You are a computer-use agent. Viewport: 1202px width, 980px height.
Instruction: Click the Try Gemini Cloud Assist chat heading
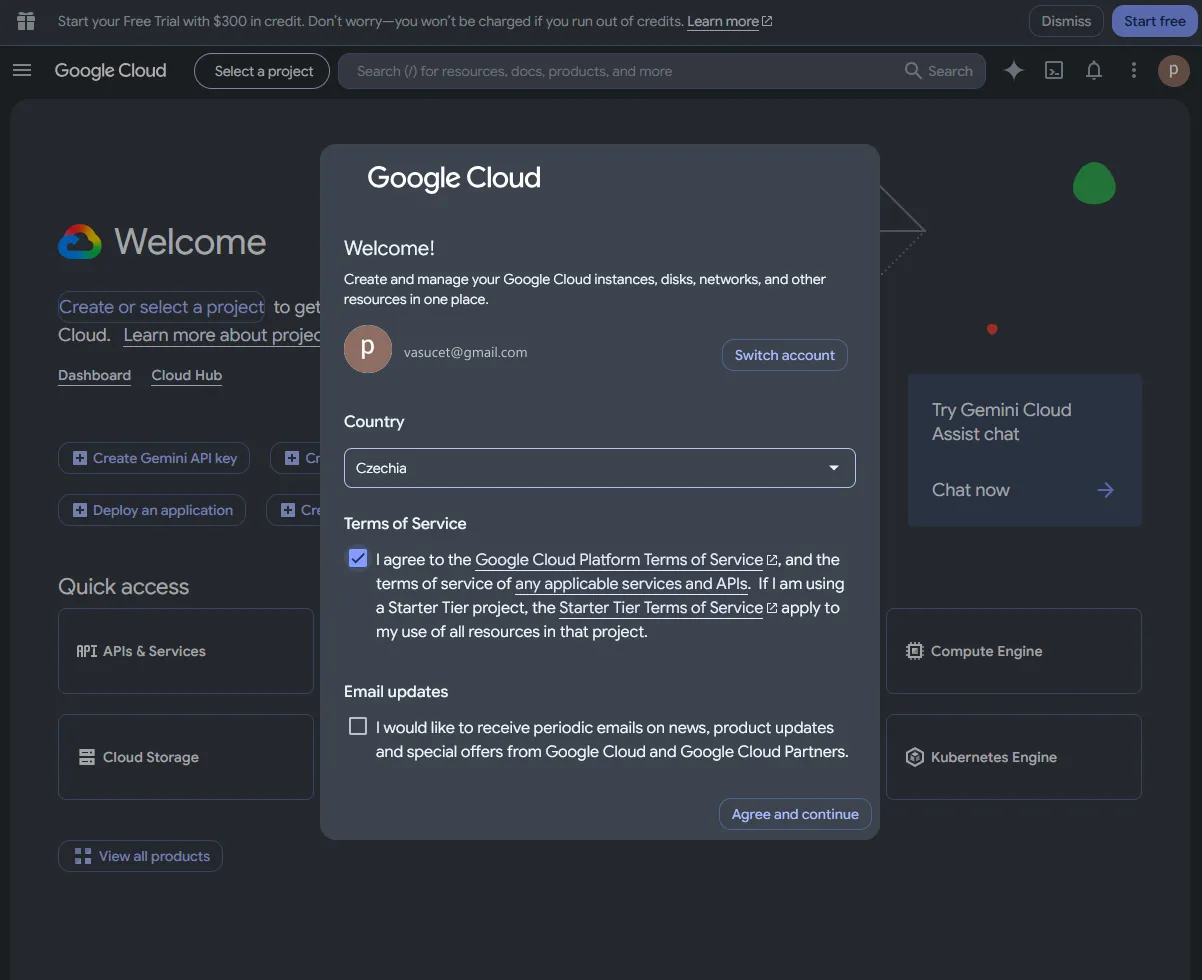click(1001, 422)
